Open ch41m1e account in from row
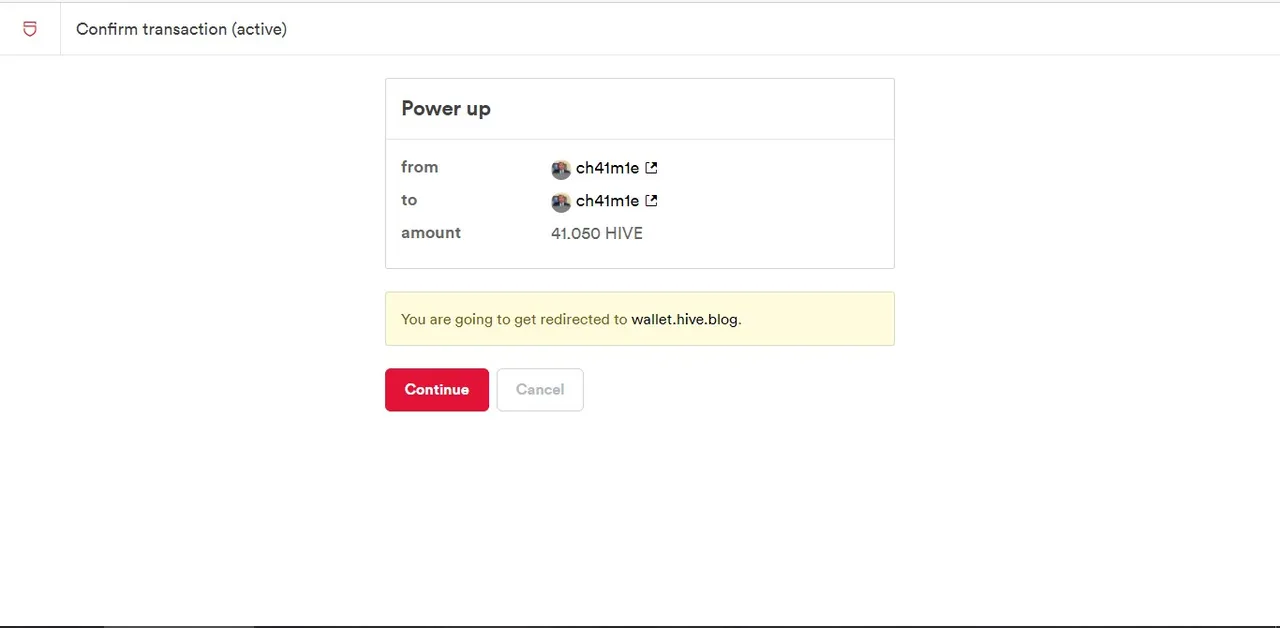1280x628 pixels. click(607, 168)
